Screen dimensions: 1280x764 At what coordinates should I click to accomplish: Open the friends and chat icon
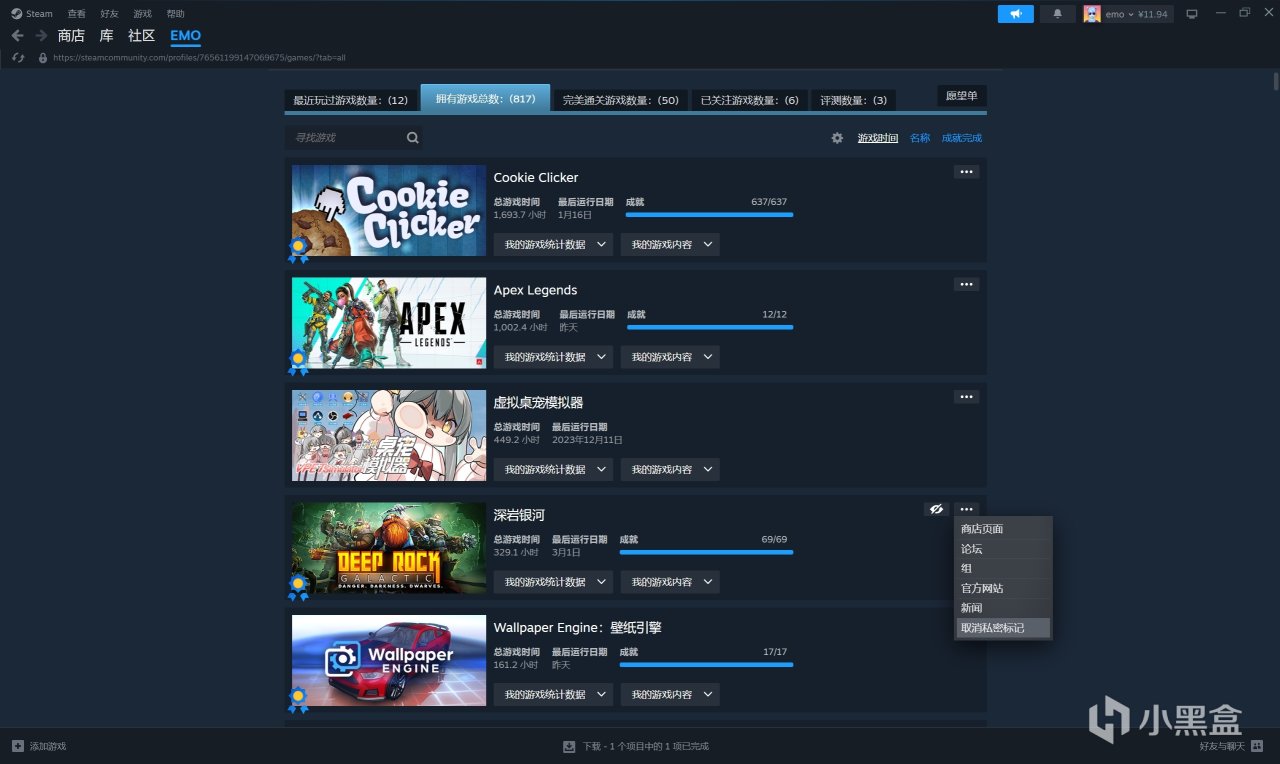point(1257,746)
